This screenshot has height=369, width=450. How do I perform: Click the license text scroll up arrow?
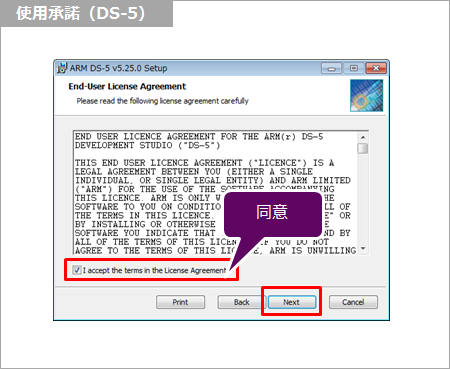363,137
